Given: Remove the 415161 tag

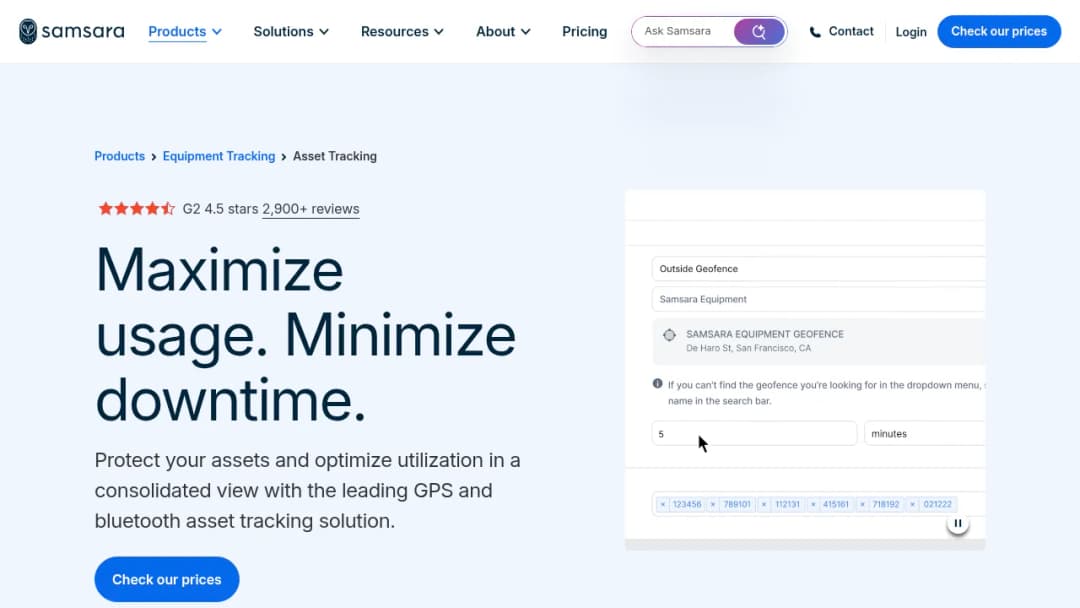Looking at the screenshot, I should pyautogui.click(x=813, y=505).
